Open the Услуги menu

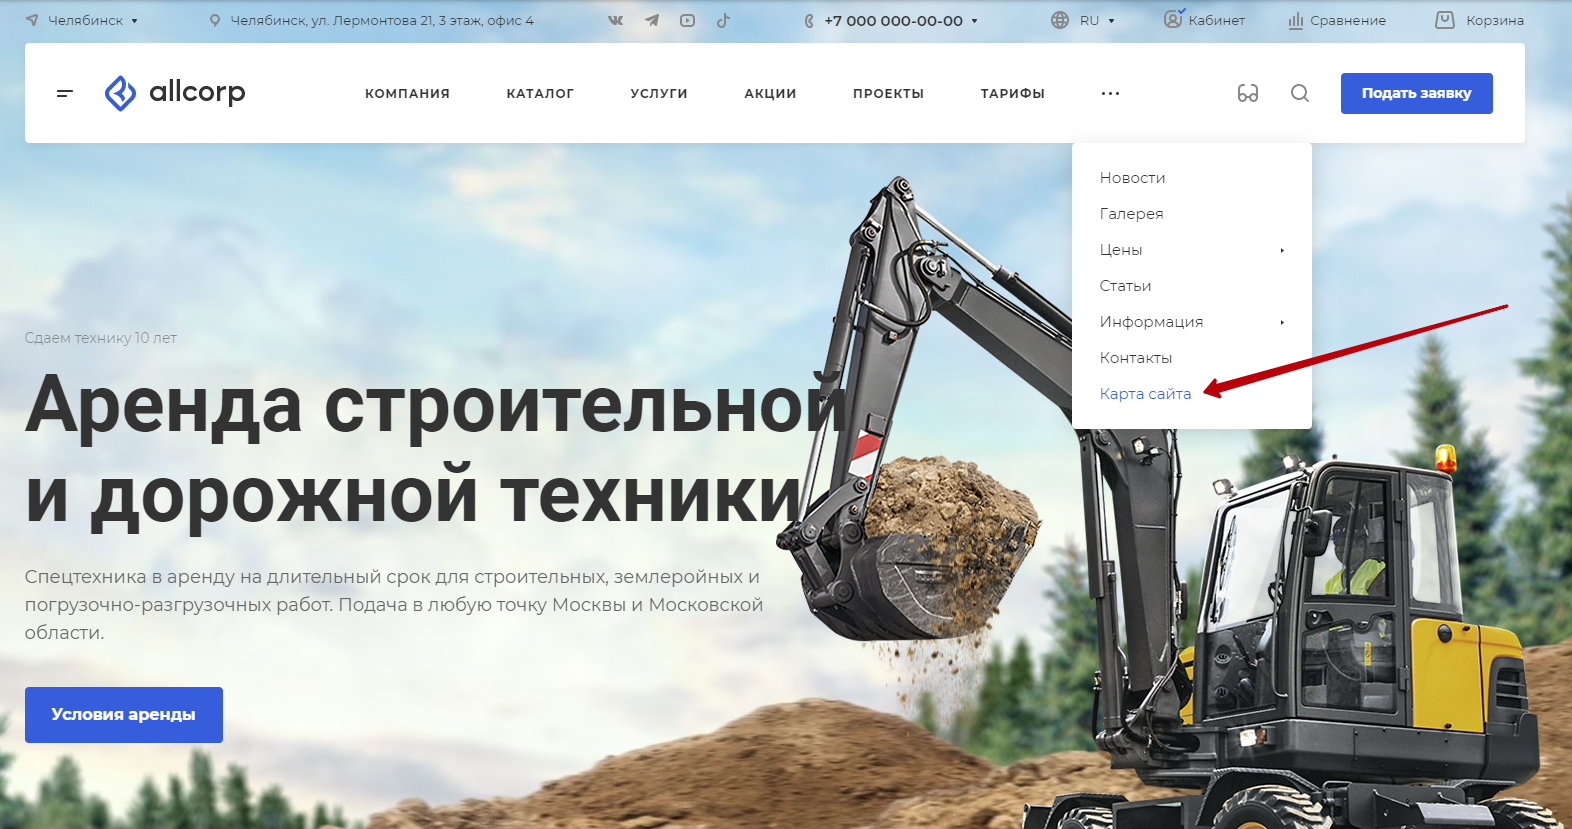pos(659,93)
